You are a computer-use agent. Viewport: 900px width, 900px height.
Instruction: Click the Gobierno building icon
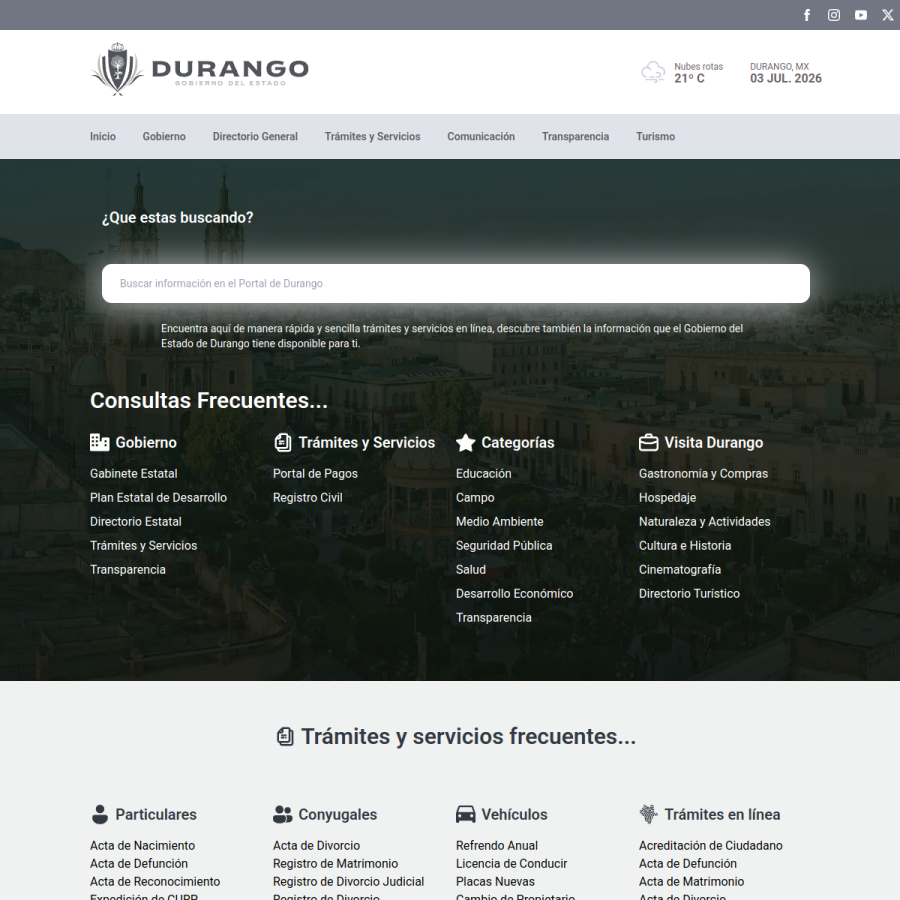(x=100, y=443)
